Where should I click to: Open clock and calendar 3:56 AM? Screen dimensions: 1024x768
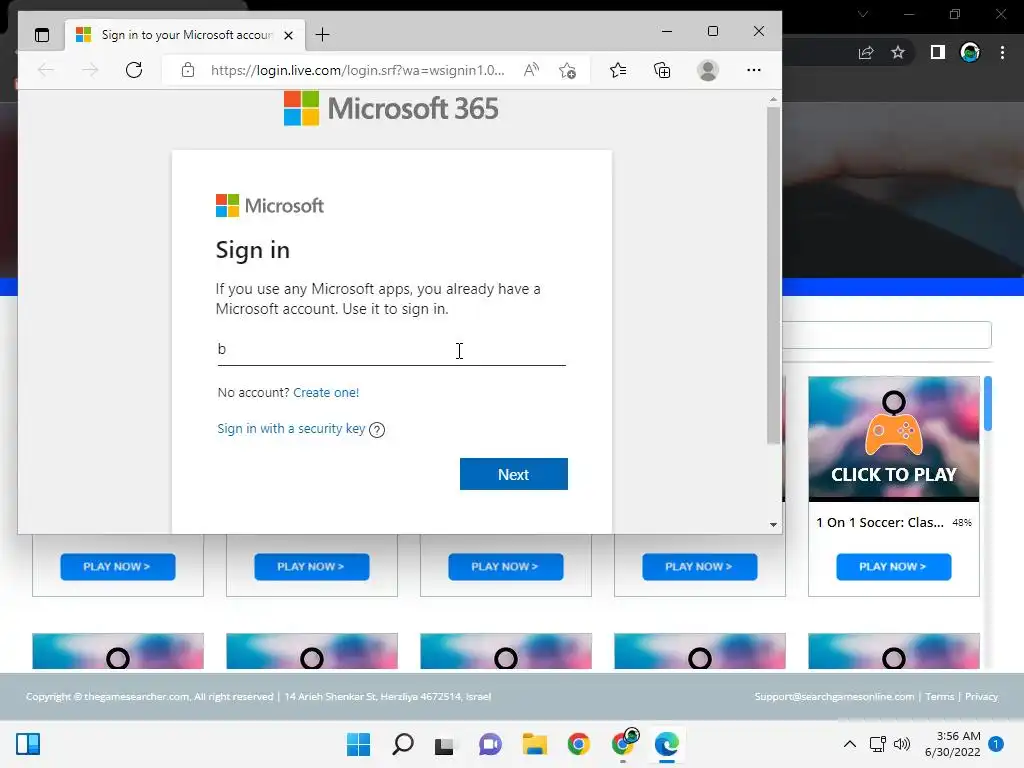pyautogui.click(x=952, y=744)
